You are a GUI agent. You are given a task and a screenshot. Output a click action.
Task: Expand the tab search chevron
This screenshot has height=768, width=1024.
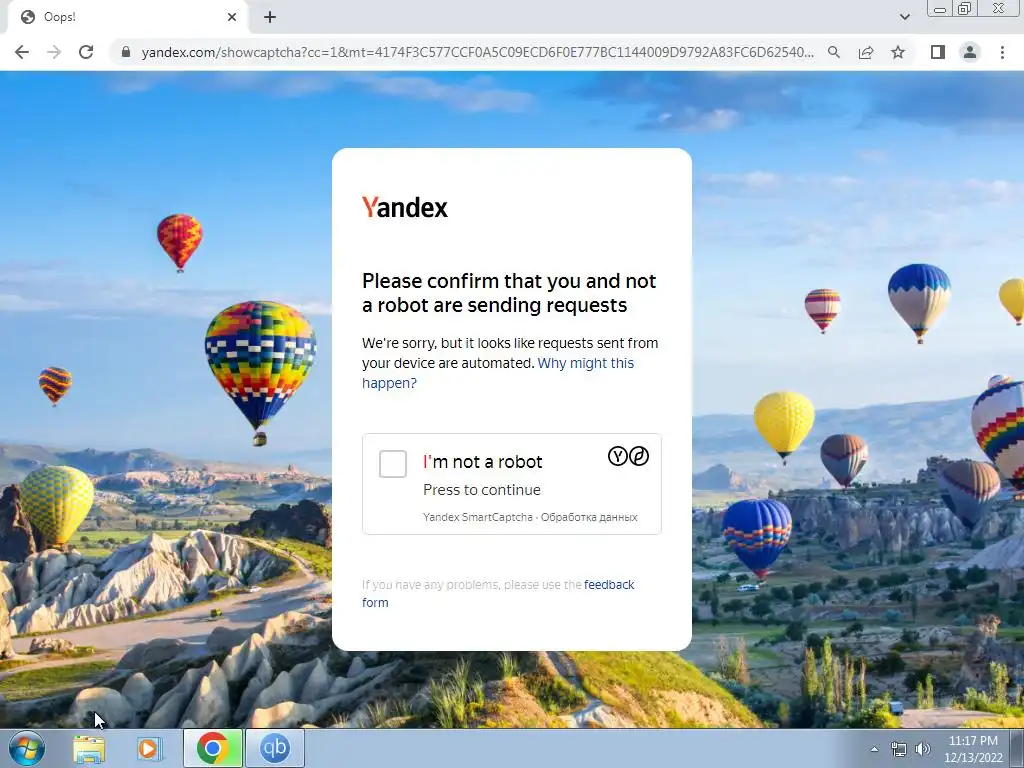point(904,17)
